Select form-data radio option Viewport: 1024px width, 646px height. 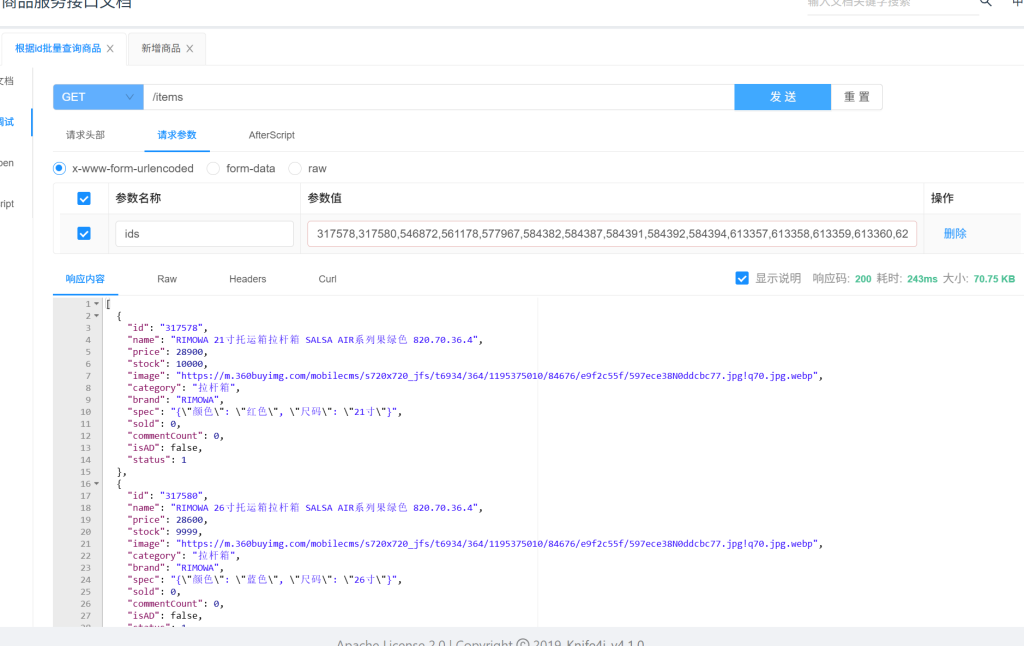tap(213, 169)
